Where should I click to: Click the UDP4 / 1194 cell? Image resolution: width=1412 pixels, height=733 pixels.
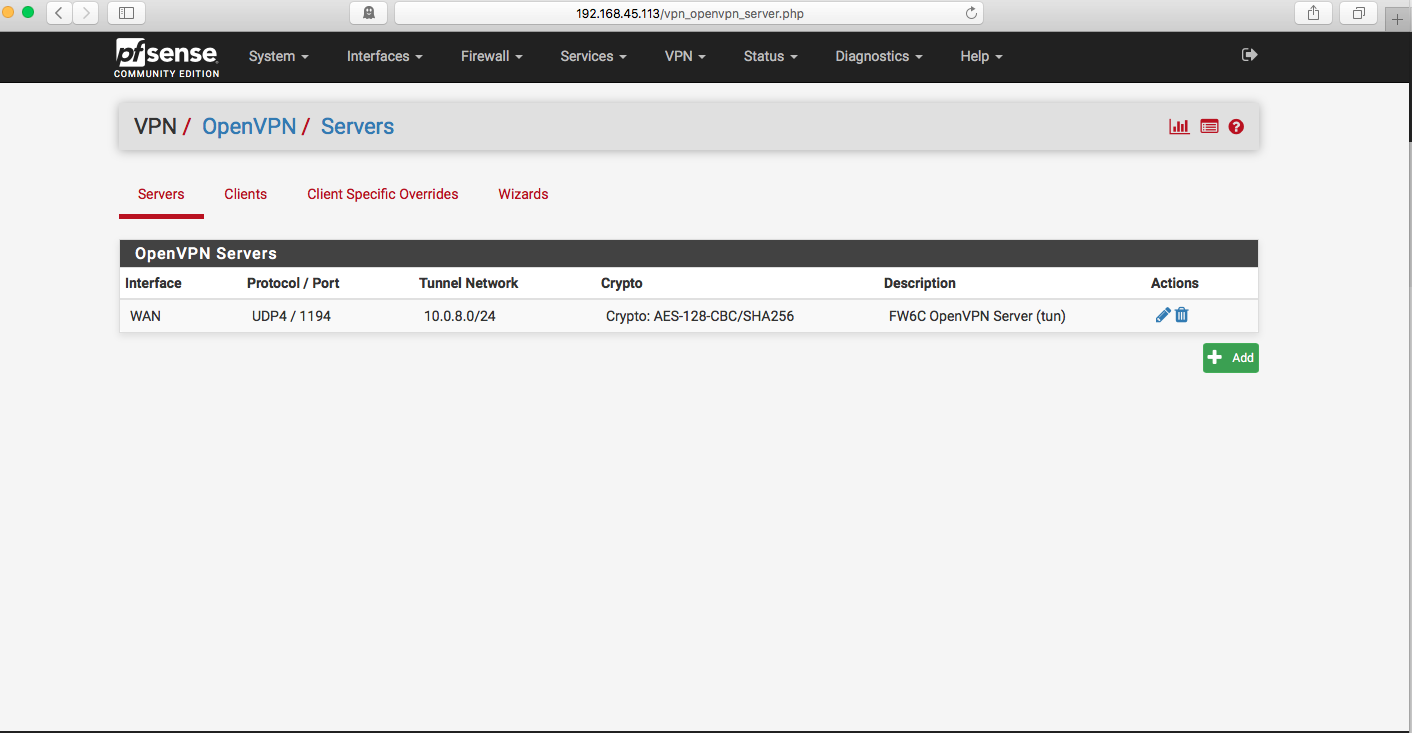291,316
